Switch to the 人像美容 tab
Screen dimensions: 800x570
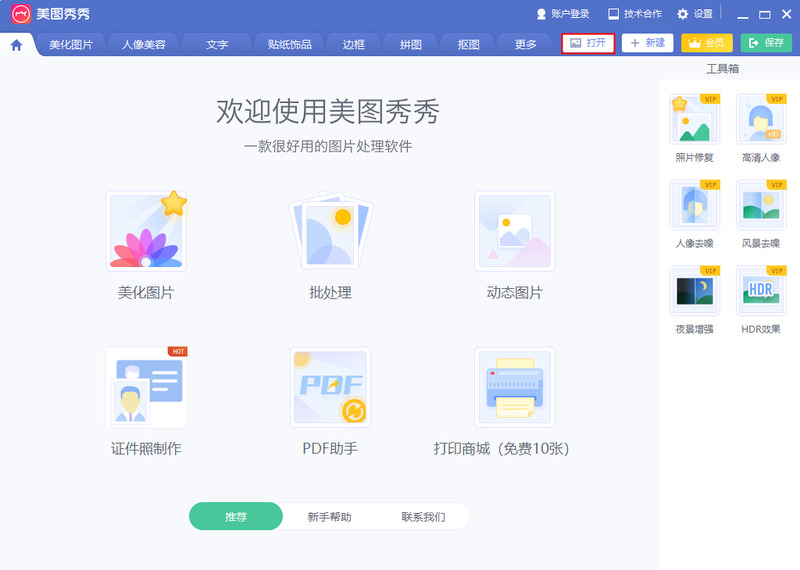[x=144, y=44]
